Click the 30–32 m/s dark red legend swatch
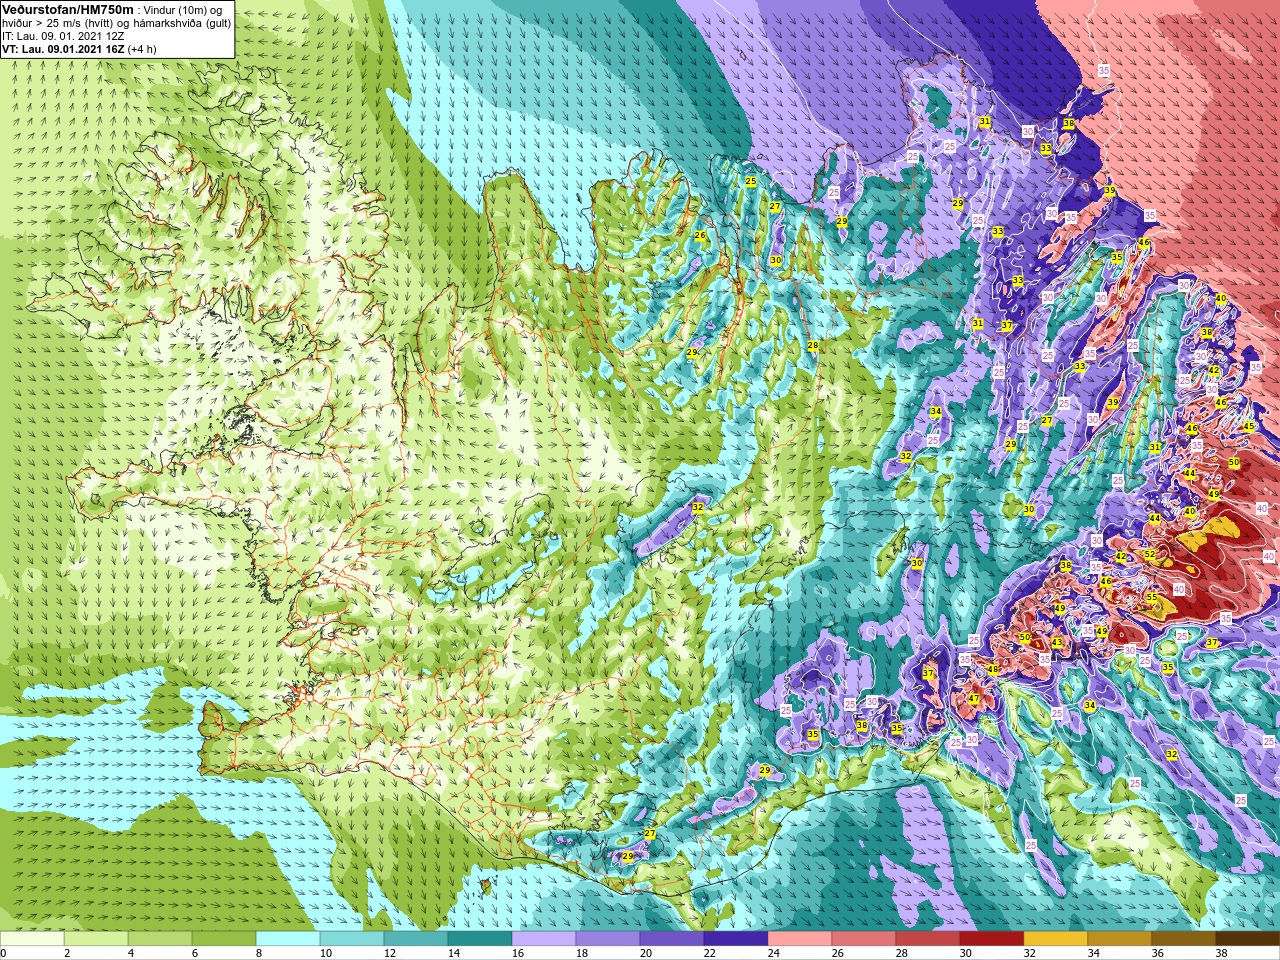This screenshot has width=1280, height=960. click(992, 939)
